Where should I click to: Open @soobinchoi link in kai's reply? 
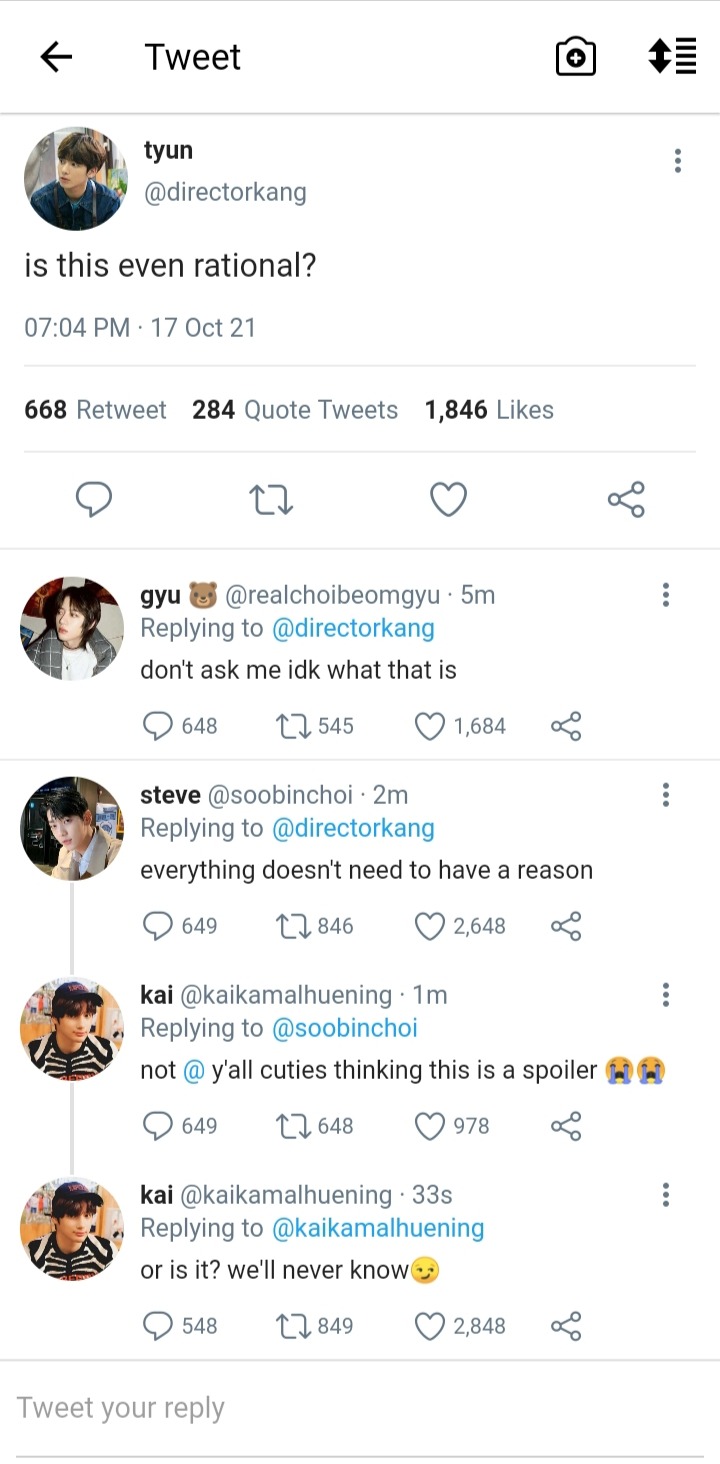[344, 1029]
